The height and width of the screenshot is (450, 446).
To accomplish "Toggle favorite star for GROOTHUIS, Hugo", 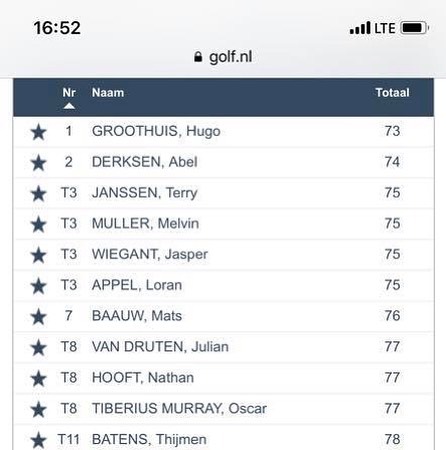I will pyautogui.click(x=38, y=132).
